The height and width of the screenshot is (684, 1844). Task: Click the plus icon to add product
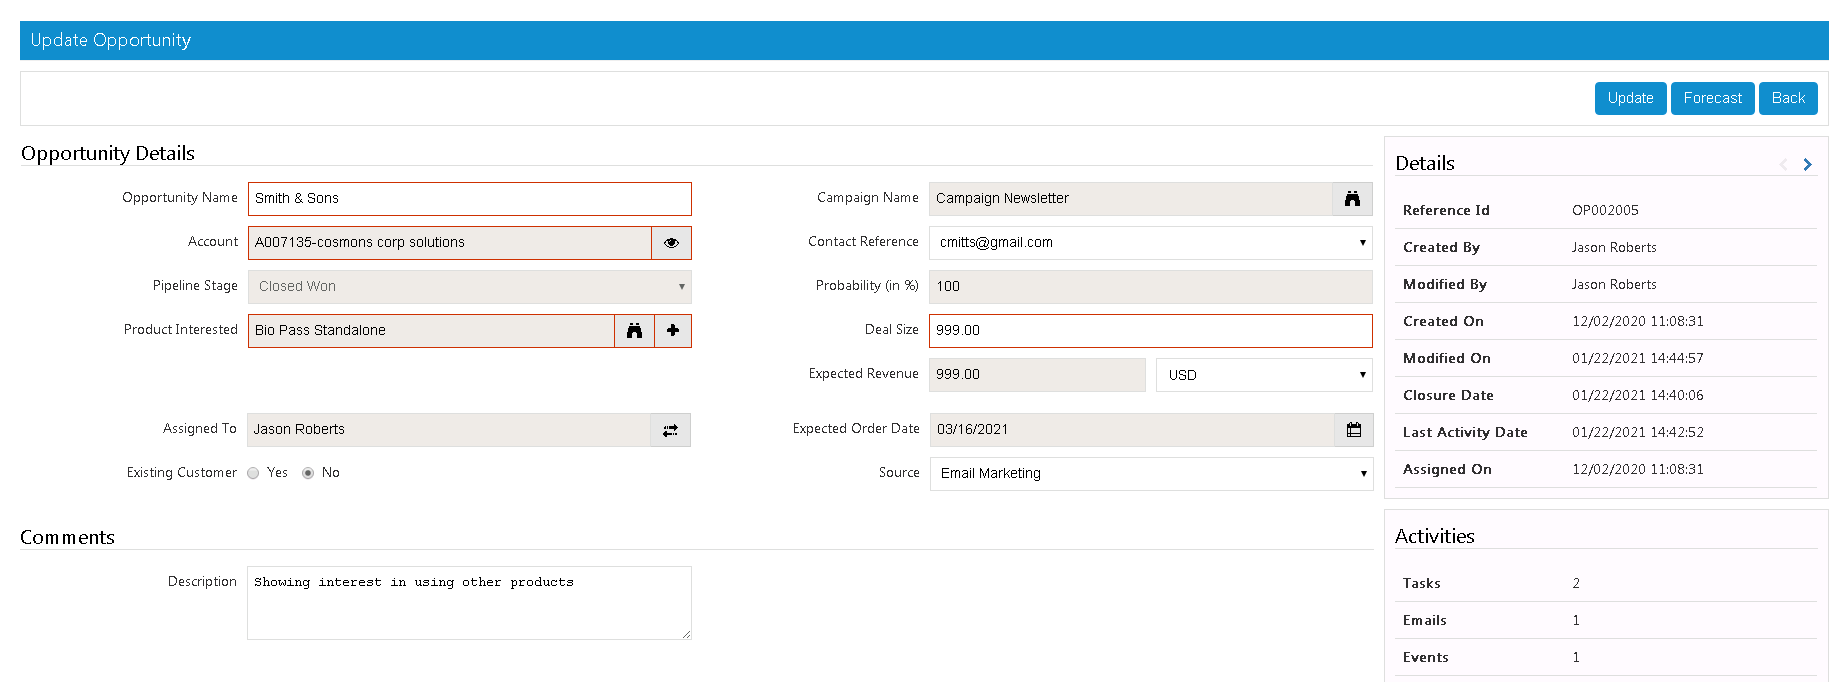(673, 331)
